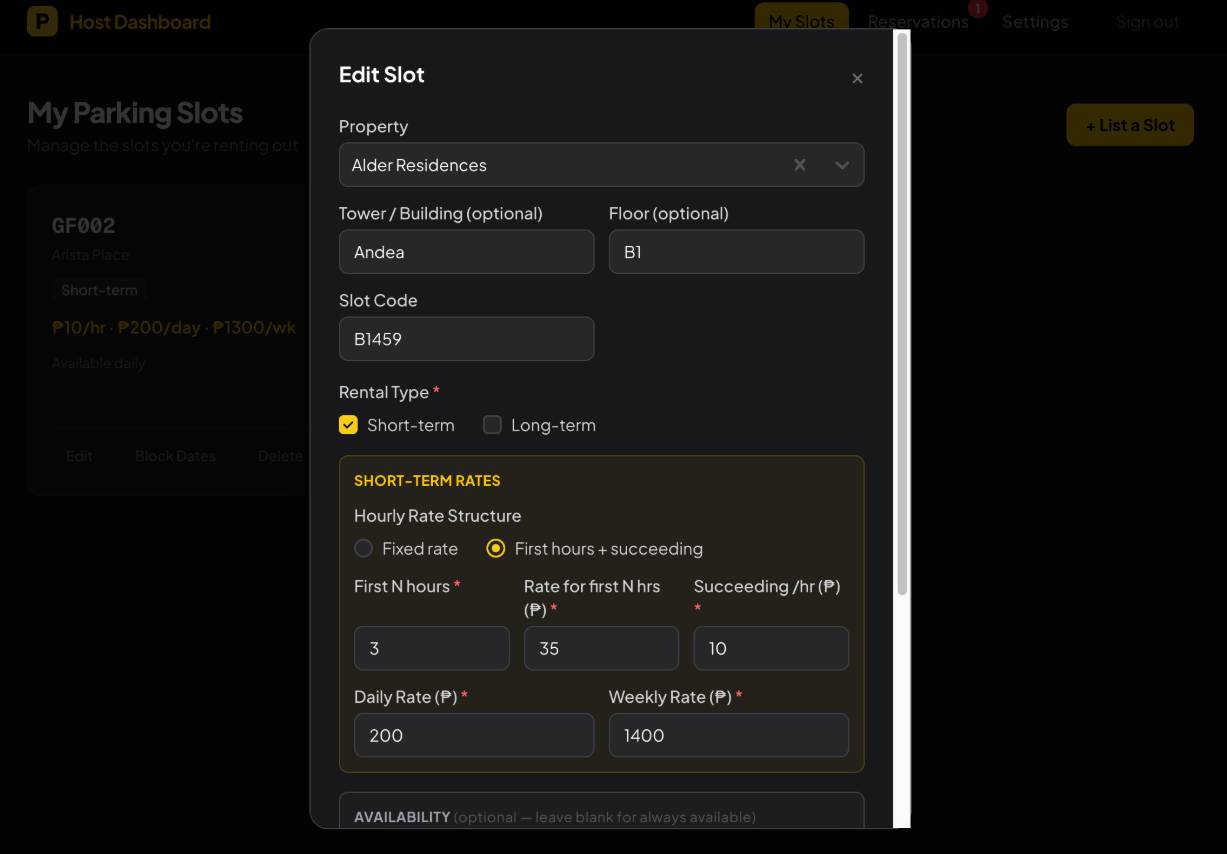Expand the Property dropdown chevron
Viewport: 1227px width, 854px height.
click(842, 165)
